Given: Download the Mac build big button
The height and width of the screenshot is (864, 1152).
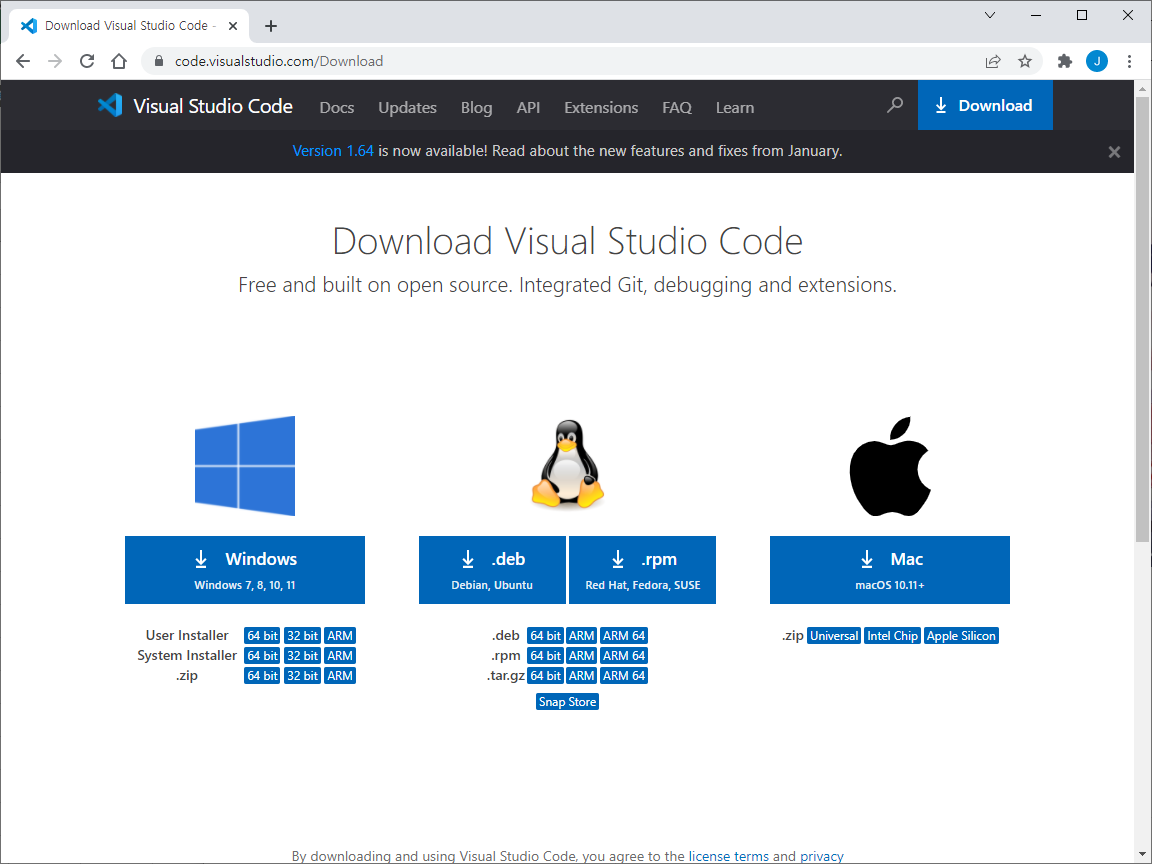Looking at the screenshot, I should [x=890, y=569].
